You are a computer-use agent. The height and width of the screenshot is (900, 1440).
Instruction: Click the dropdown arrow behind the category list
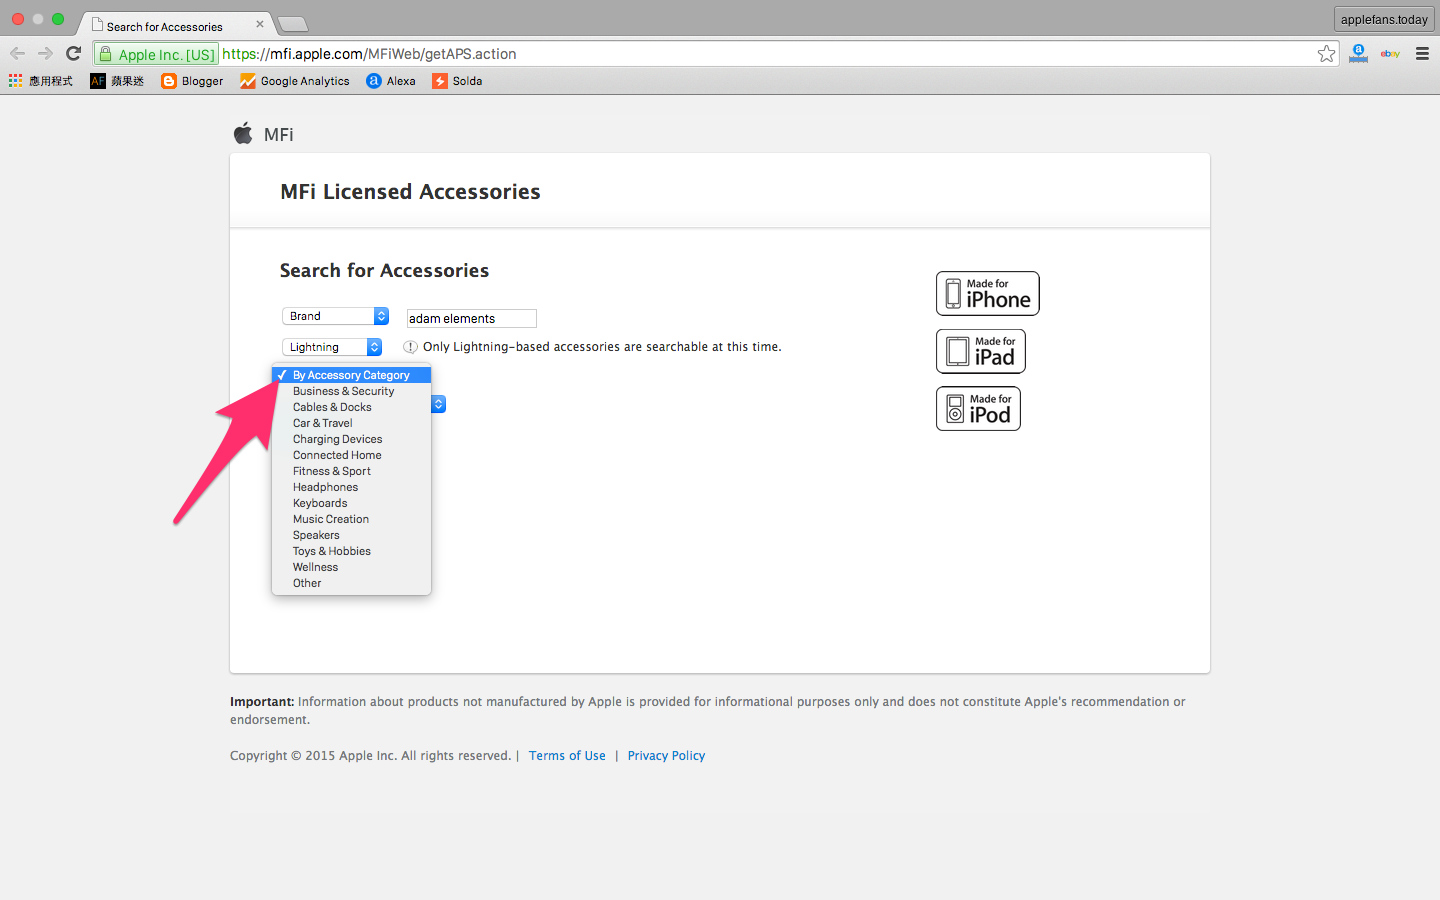(x=438, y=404)
